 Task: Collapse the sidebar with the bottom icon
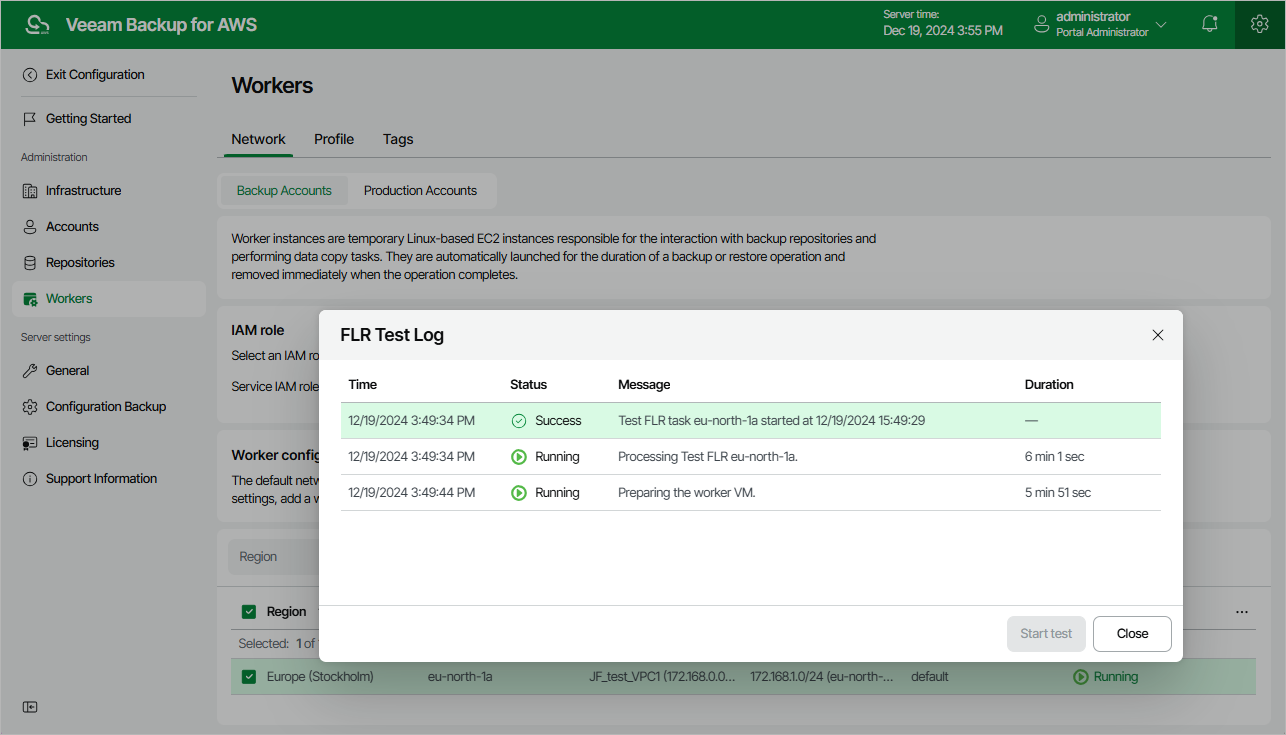(30, 707)
